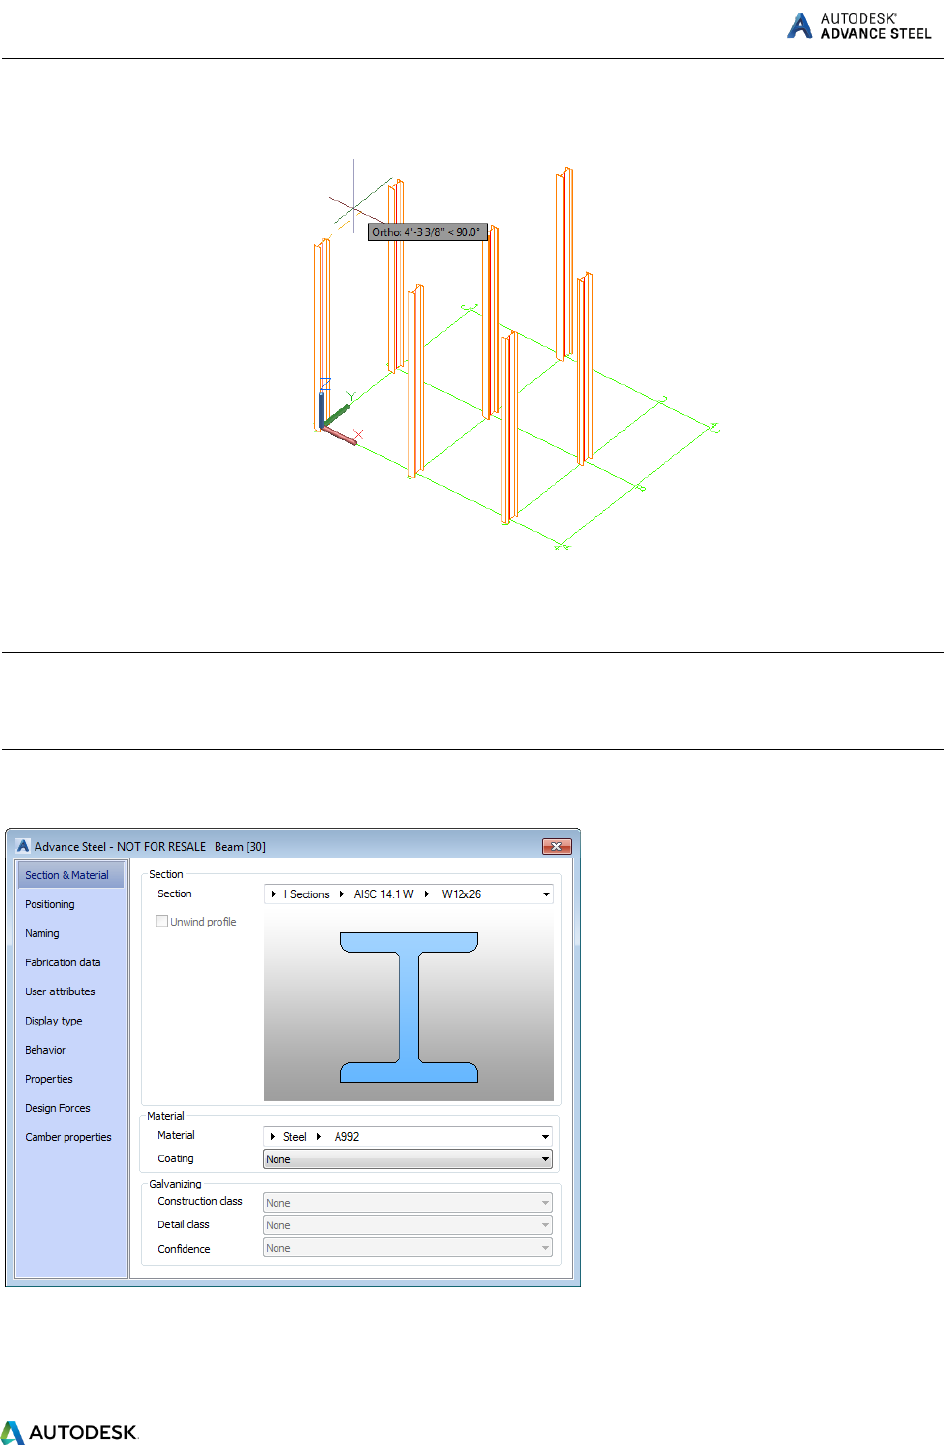Open the Material A992 dropdown arrow

546,1136
